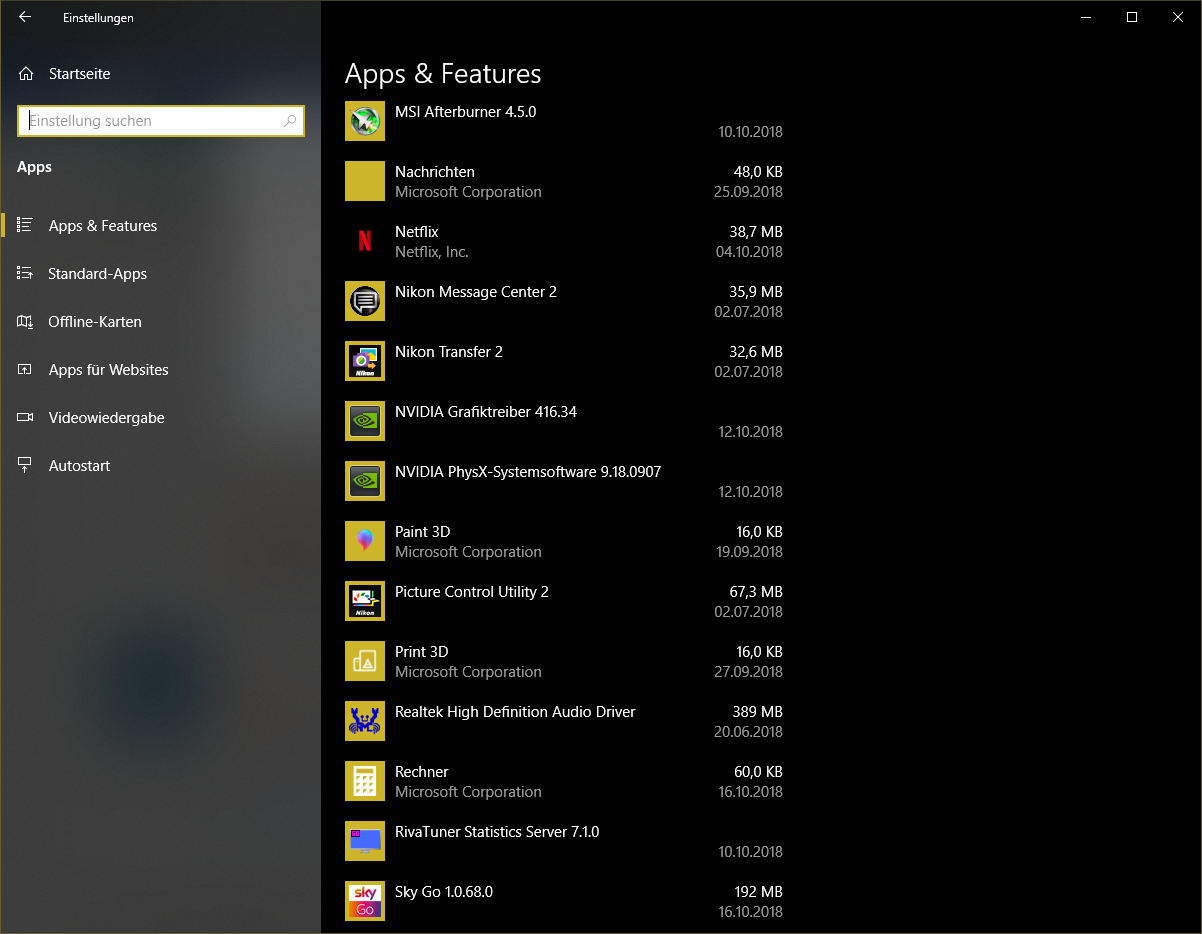Select the Print 3D app name
The height and width of the screenshot is (934, 1202).
pos(422,652)
